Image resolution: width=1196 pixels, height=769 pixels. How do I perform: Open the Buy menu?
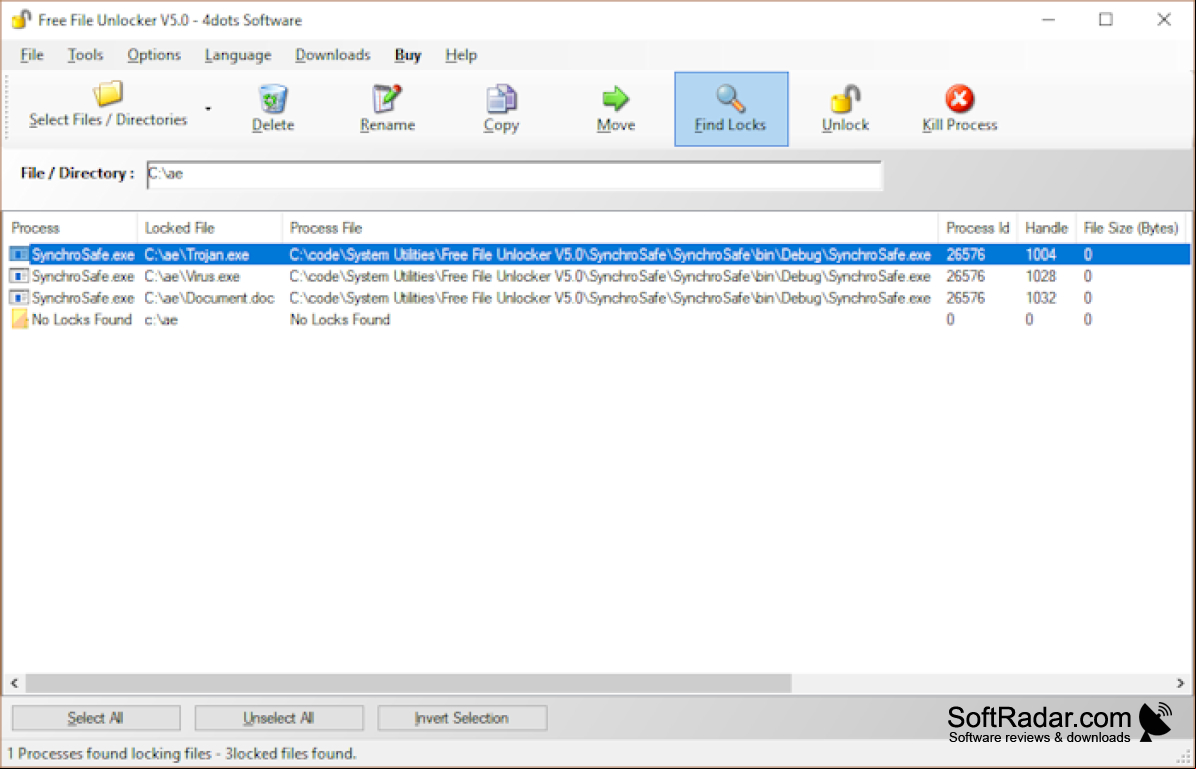(408, 55)
